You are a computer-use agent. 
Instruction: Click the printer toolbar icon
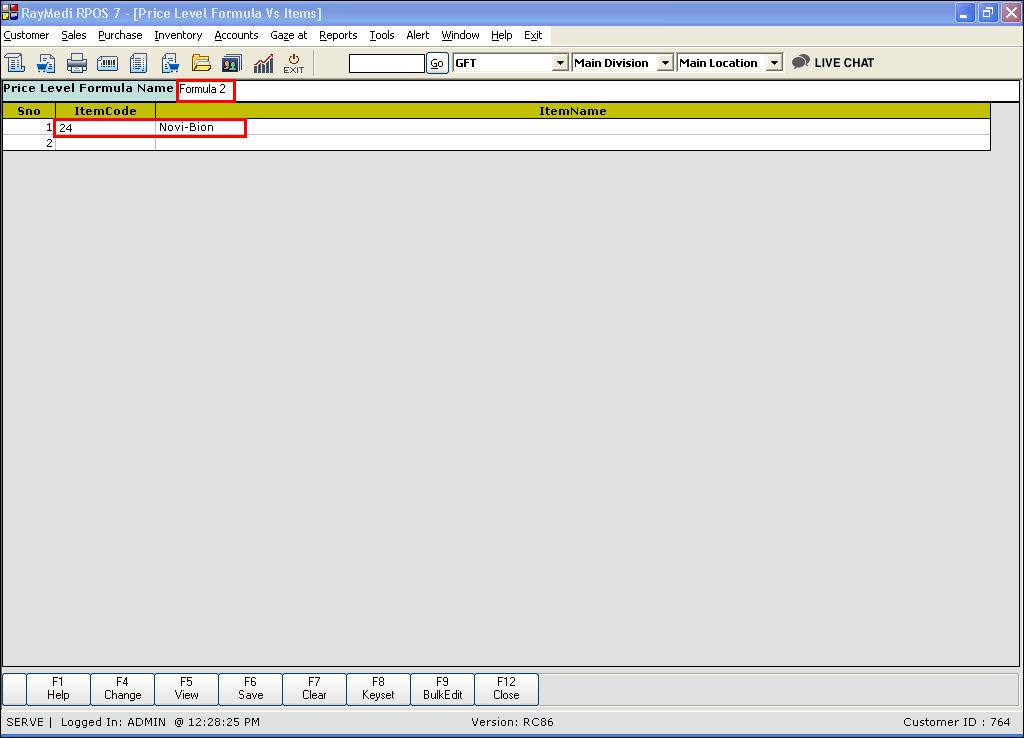(x=77, y=63)
